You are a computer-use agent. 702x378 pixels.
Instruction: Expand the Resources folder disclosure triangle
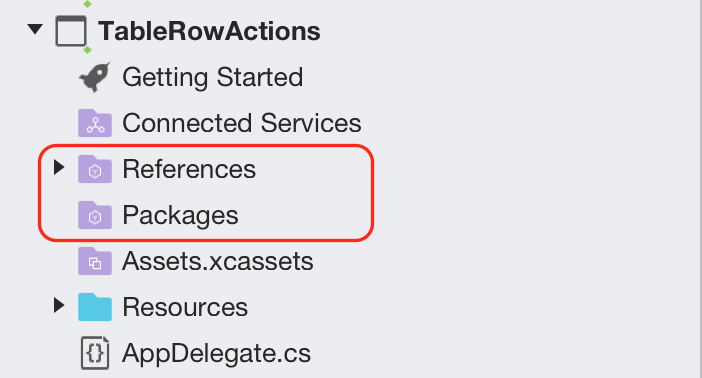tap(59, 305)
